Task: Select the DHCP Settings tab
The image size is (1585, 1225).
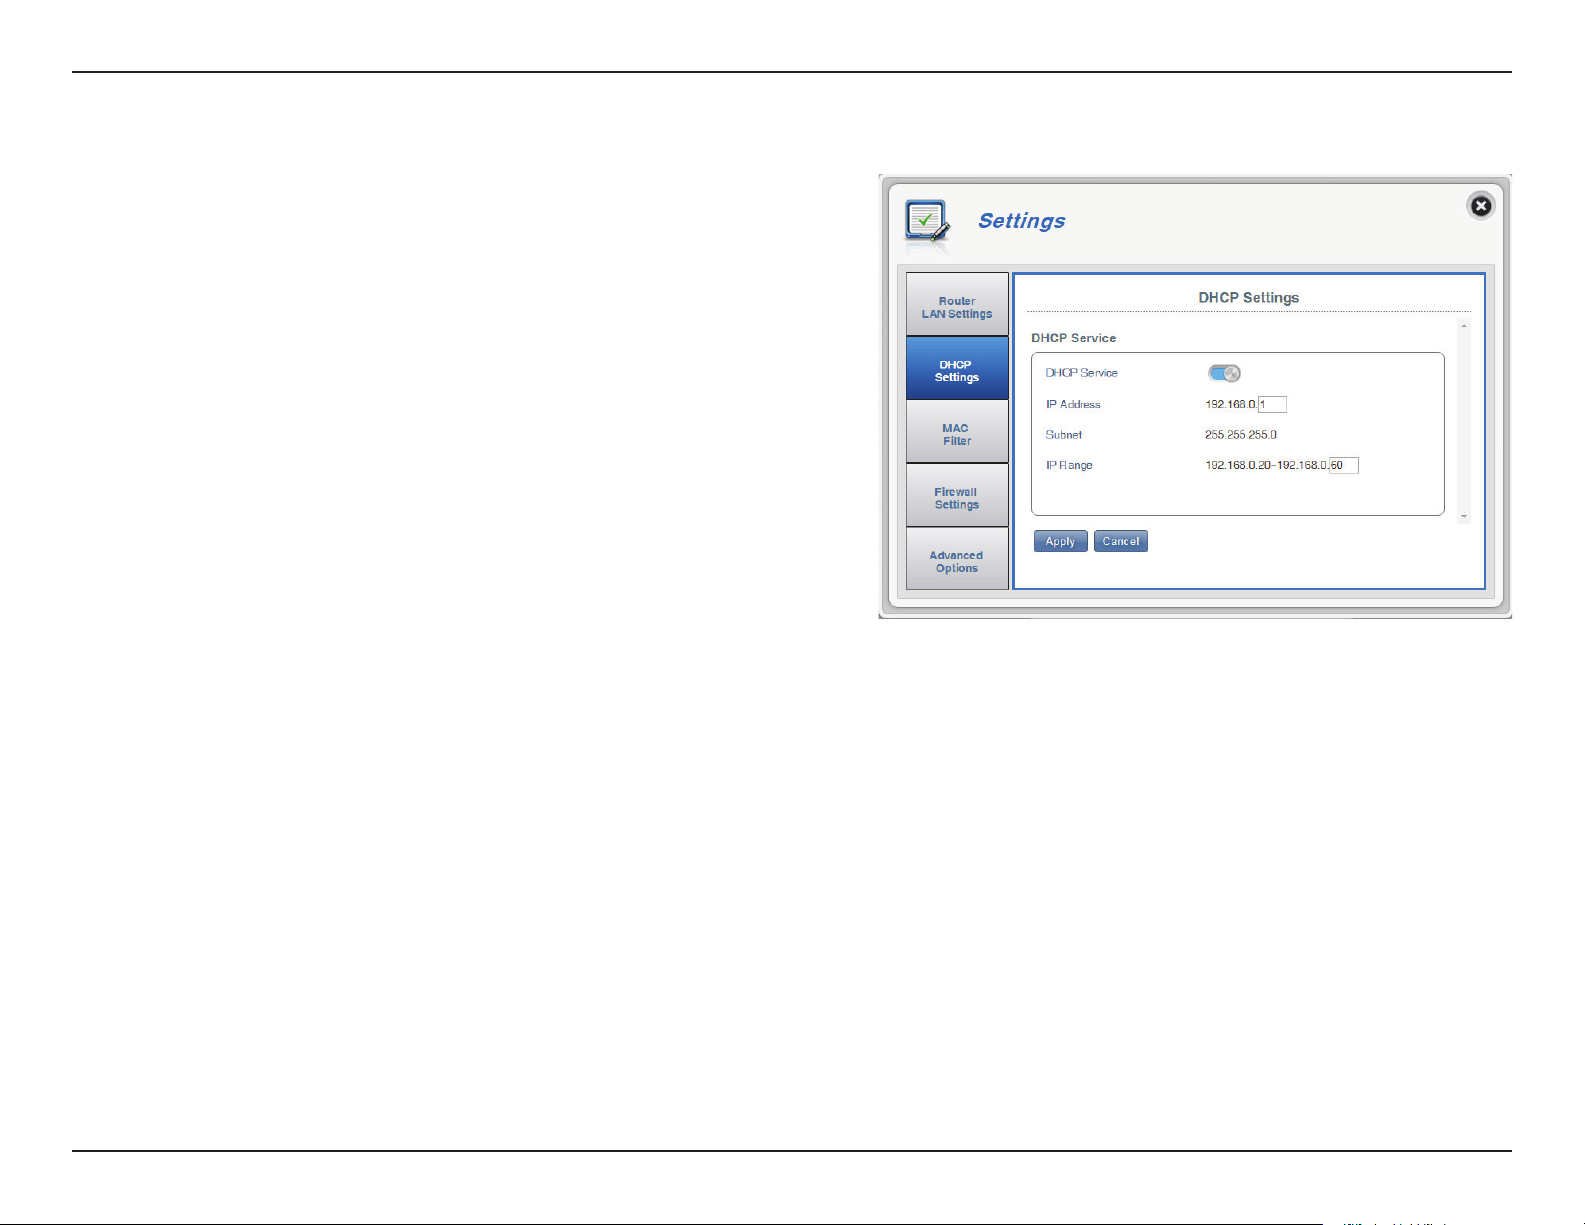Action: click(957, 369)
